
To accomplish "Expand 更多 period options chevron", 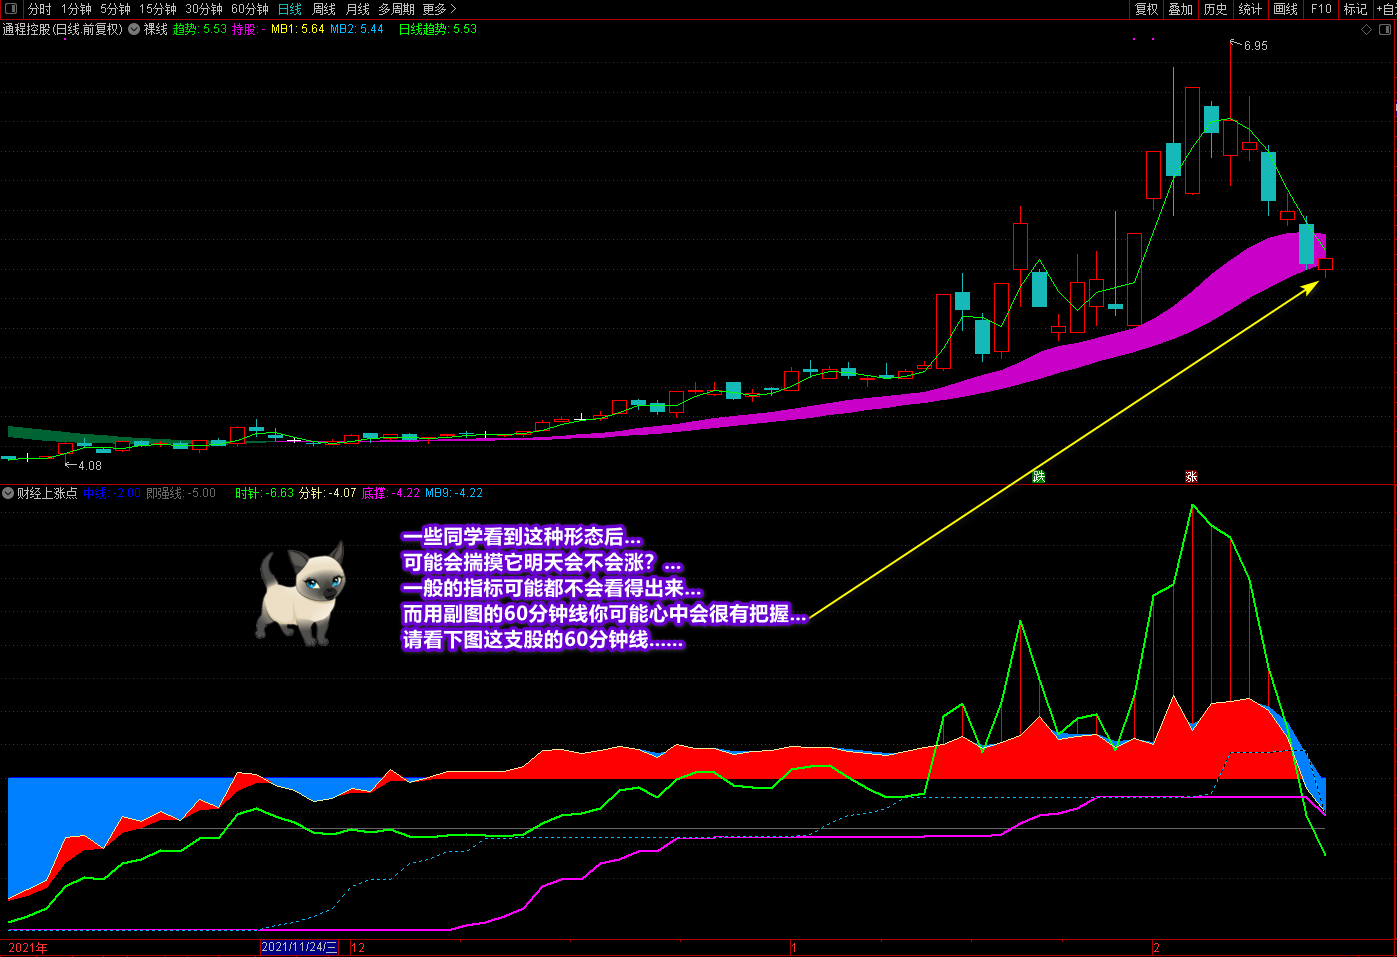I will [453, 9].
